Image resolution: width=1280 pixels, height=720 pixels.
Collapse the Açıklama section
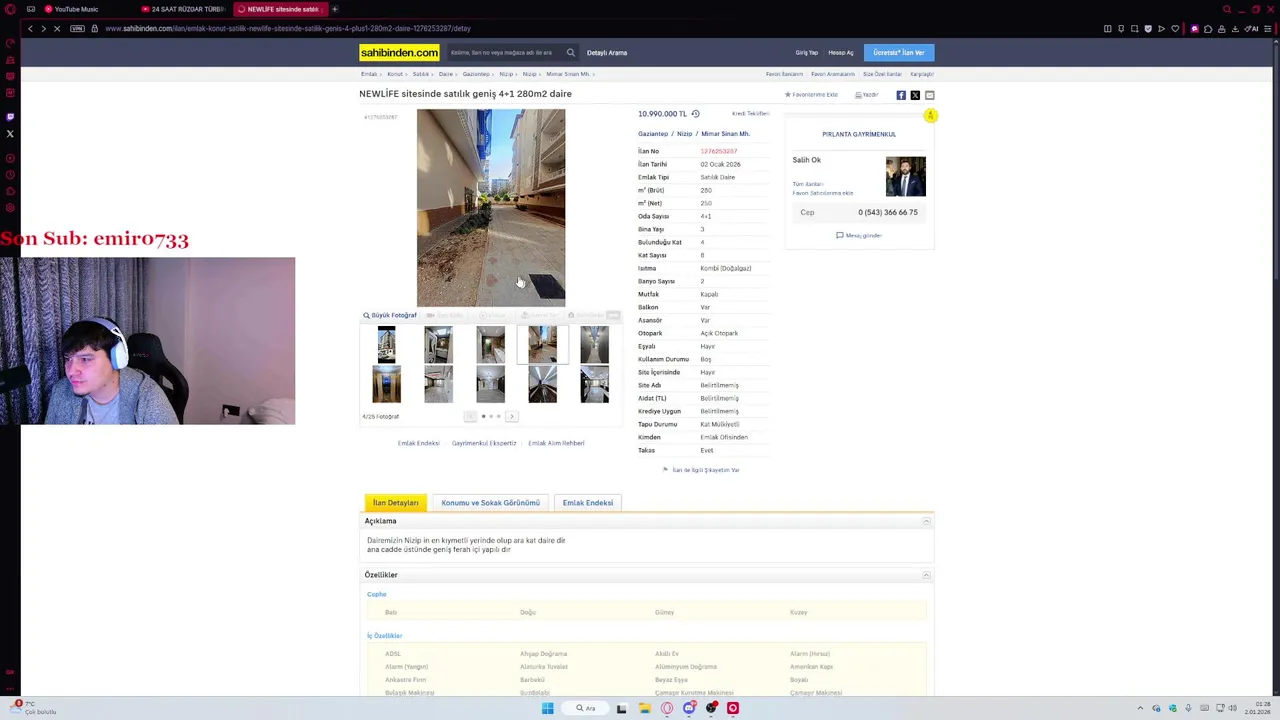click(x=926, y=521)
